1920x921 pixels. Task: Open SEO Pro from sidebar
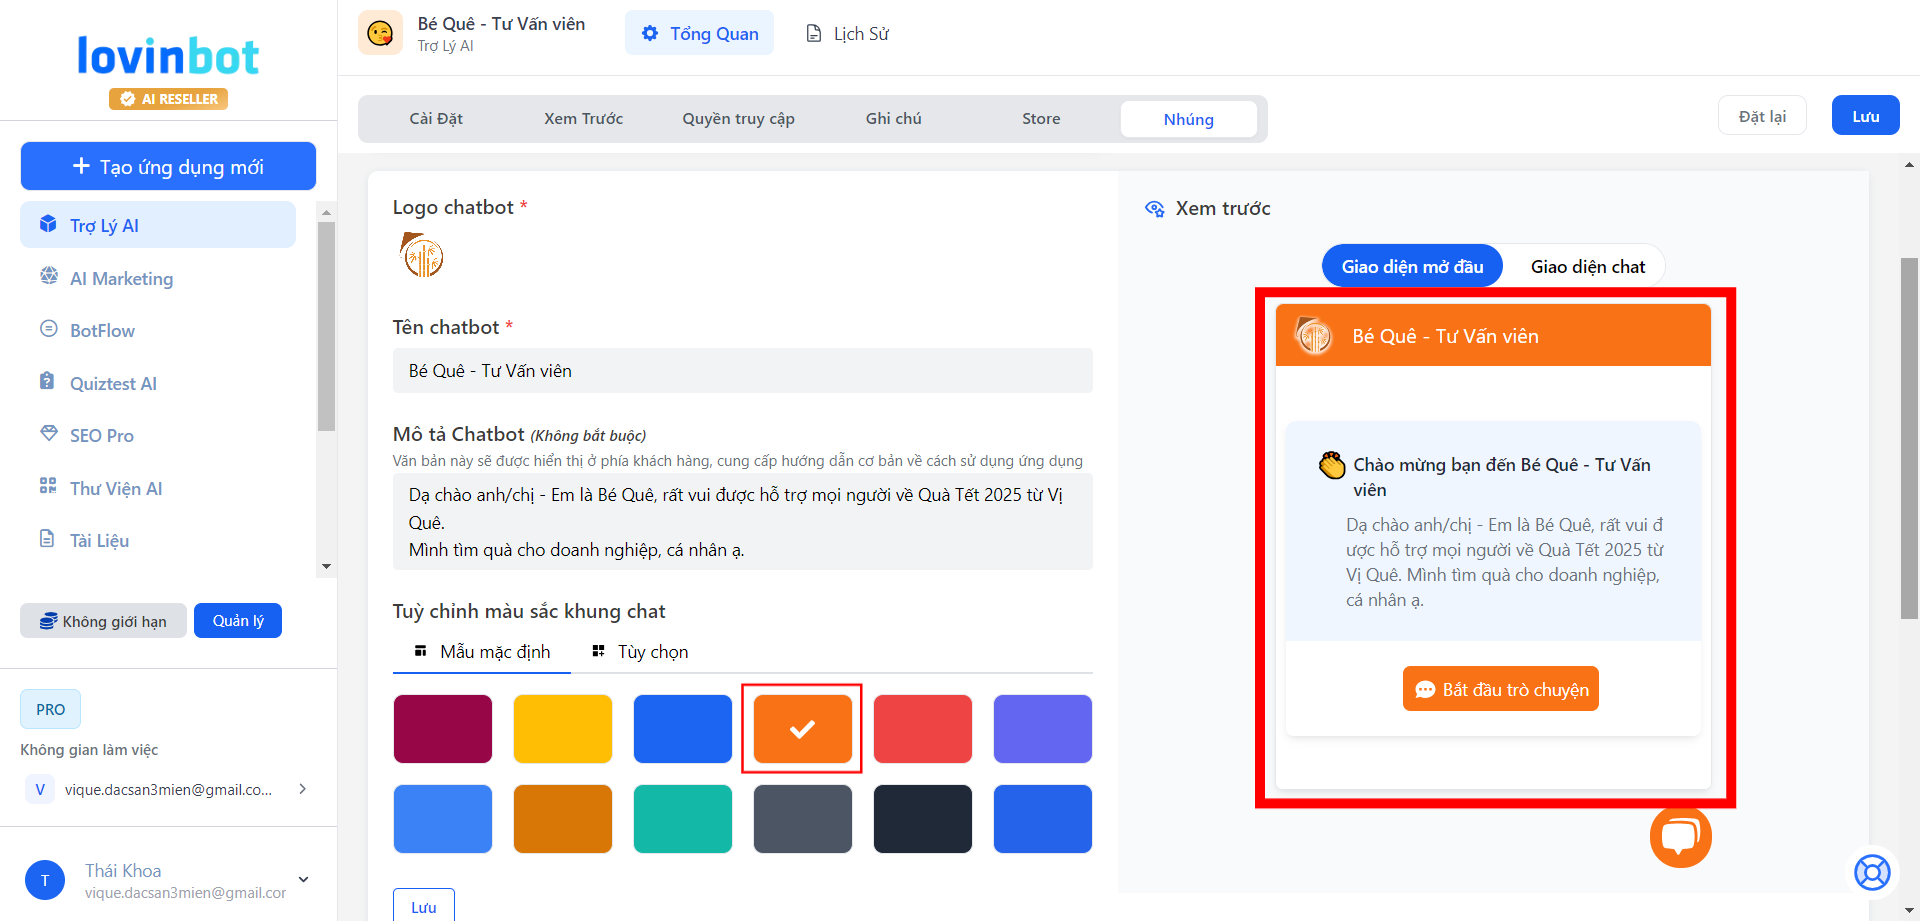click(101, 436)
